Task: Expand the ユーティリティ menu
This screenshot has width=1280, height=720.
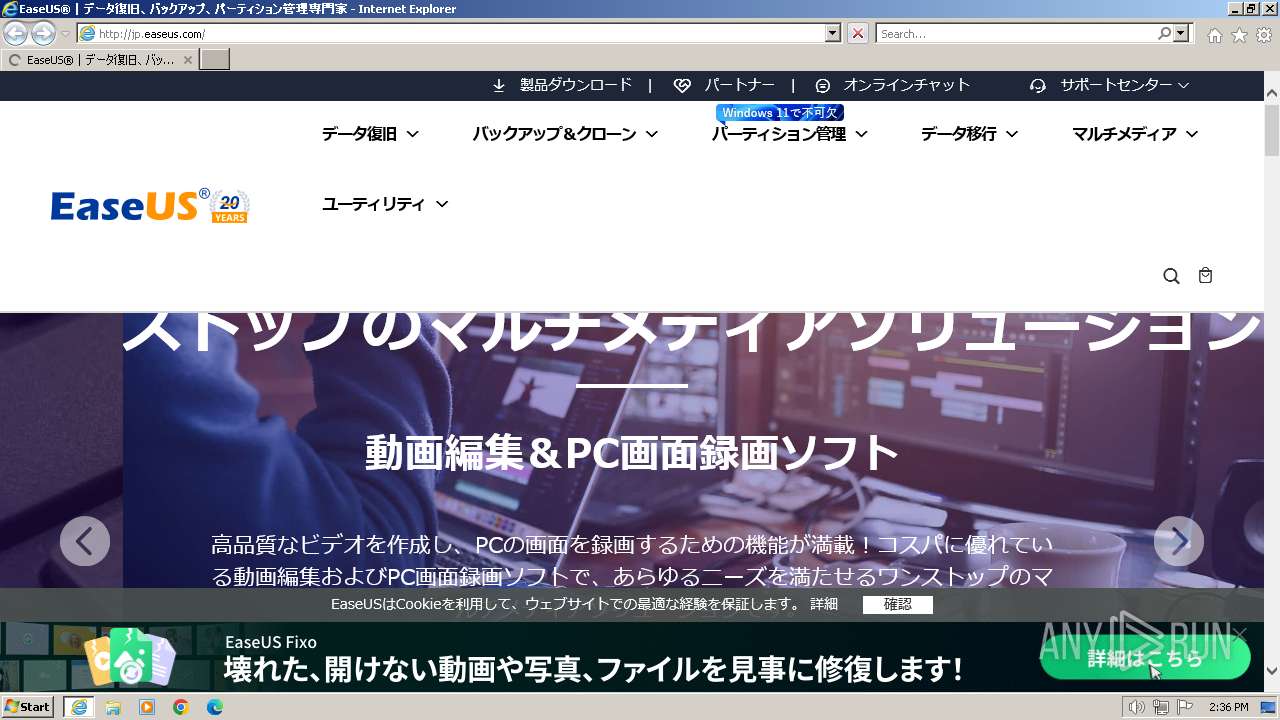Action: coord(384,204)
